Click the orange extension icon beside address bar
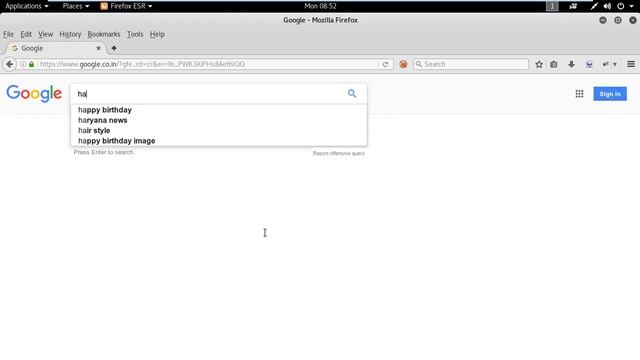 coord(403,64)
